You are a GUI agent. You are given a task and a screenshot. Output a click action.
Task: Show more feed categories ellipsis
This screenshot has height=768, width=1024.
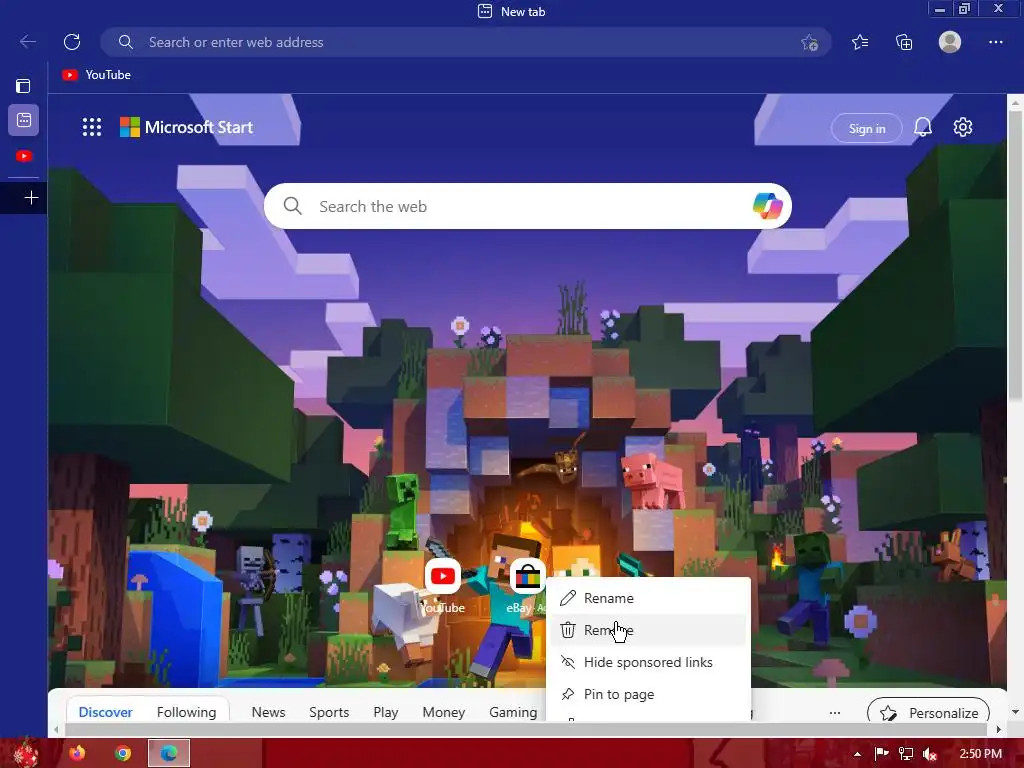[x=835, y=712]
